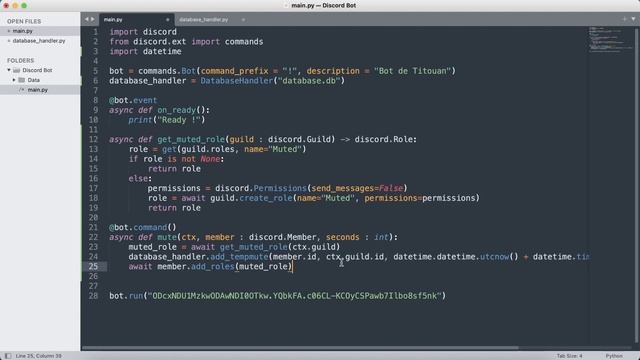Open the Tab Size: 4 indentation menu
640x360 pixels.
[569, 356]
